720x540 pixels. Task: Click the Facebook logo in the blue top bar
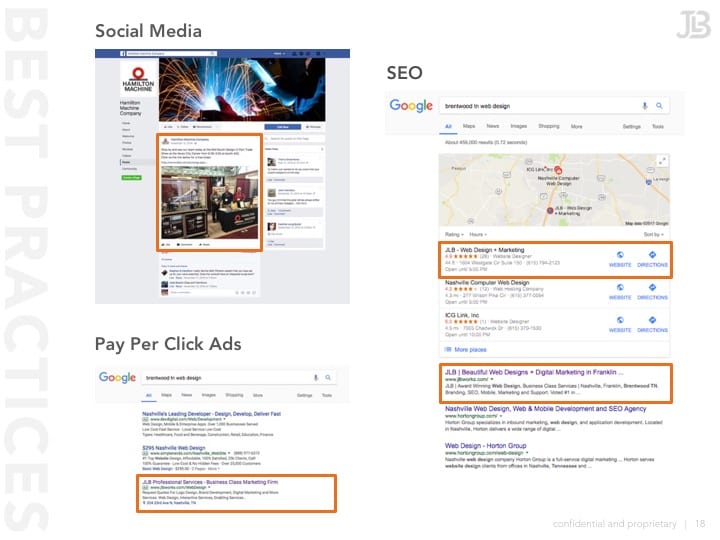(x=123, y=54)
